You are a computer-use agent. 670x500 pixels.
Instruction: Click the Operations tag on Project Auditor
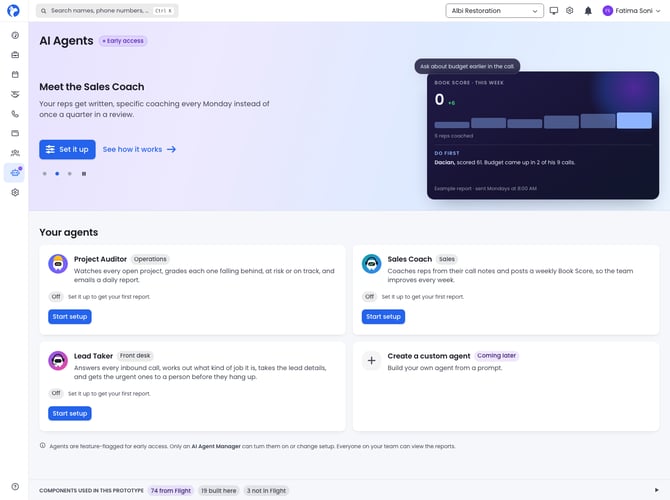coord(150,259)
